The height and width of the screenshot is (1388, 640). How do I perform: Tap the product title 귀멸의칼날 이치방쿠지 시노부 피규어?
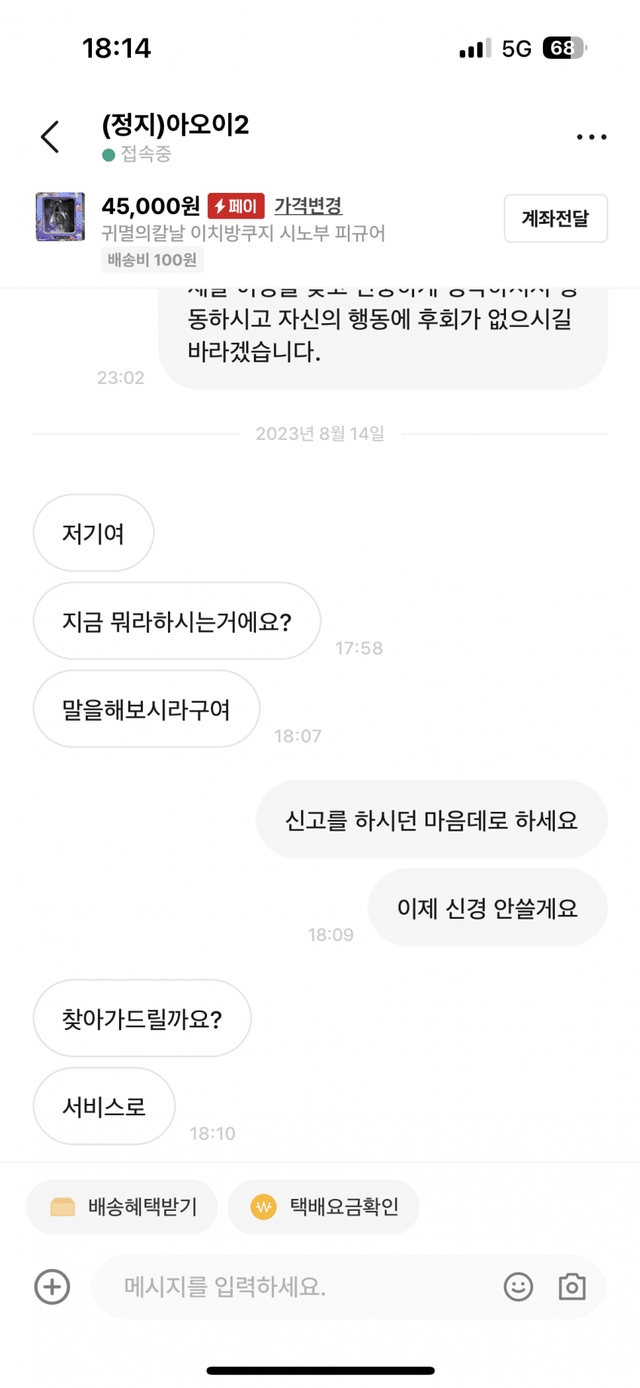click(243, 234)
